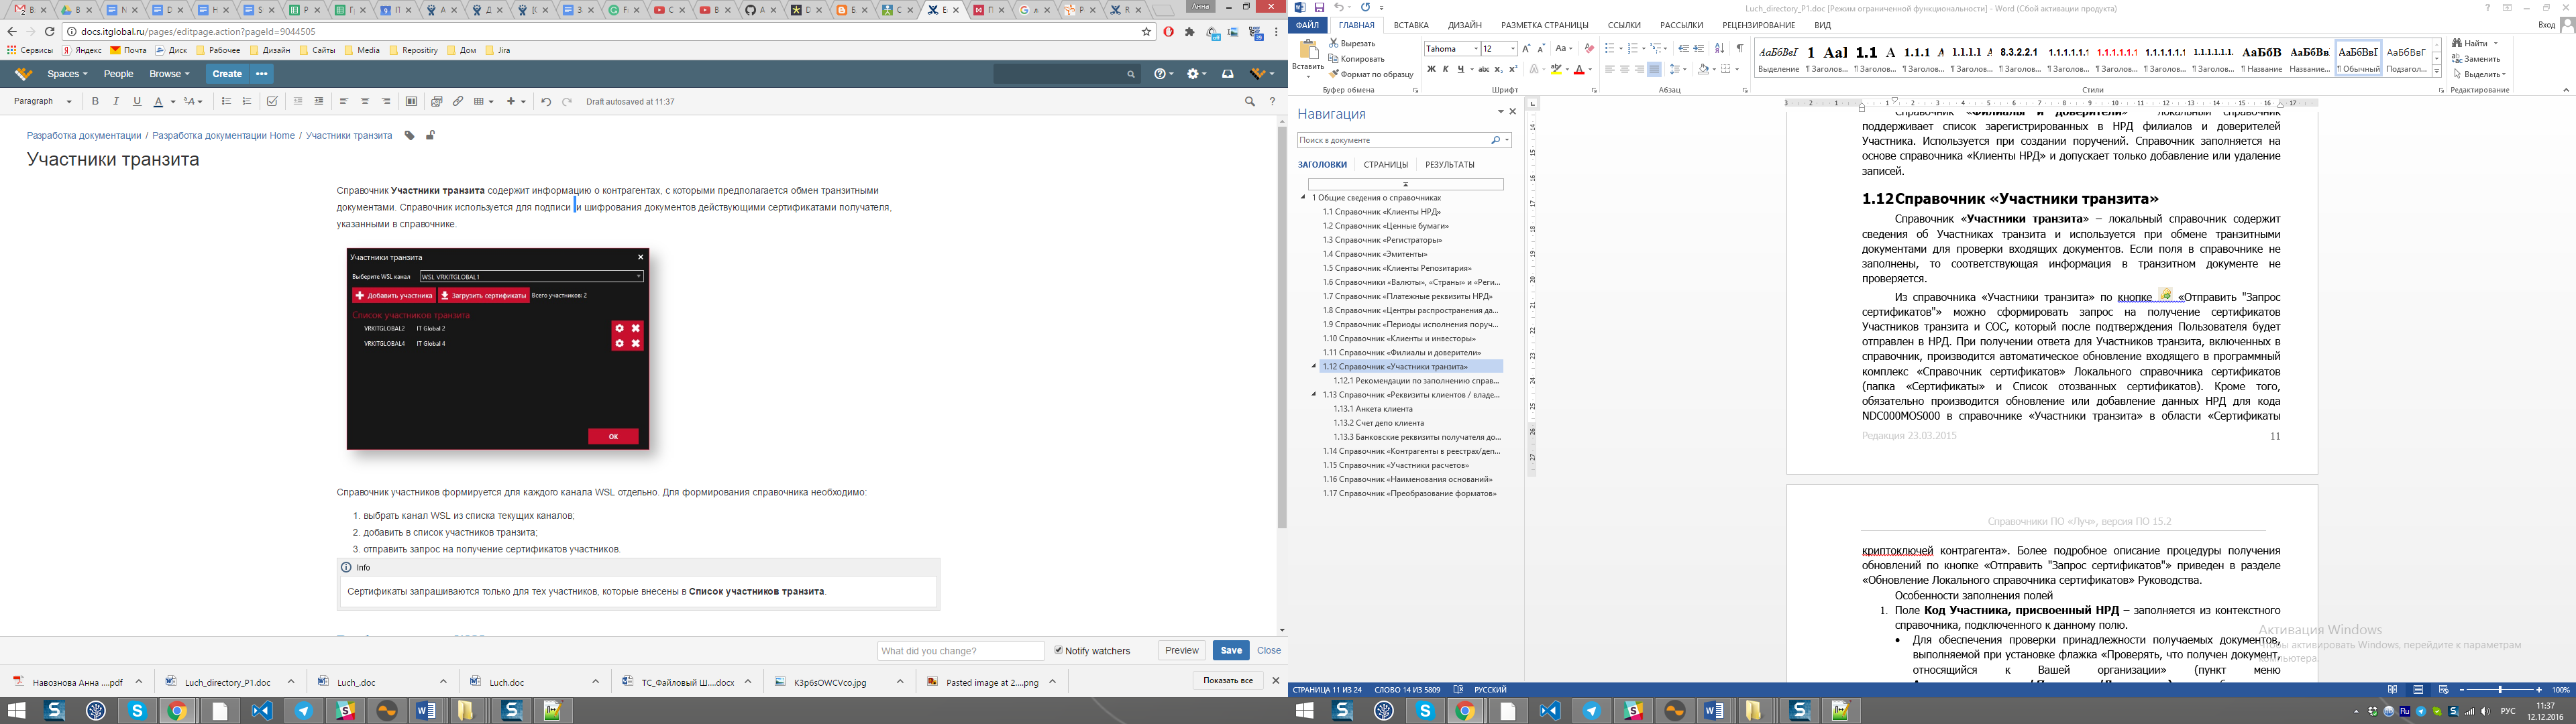This screenshot has width=2576, height=724.
Task: Open ДИЗАЙН ribbon tab in Word
Action: coord(1465,25)
